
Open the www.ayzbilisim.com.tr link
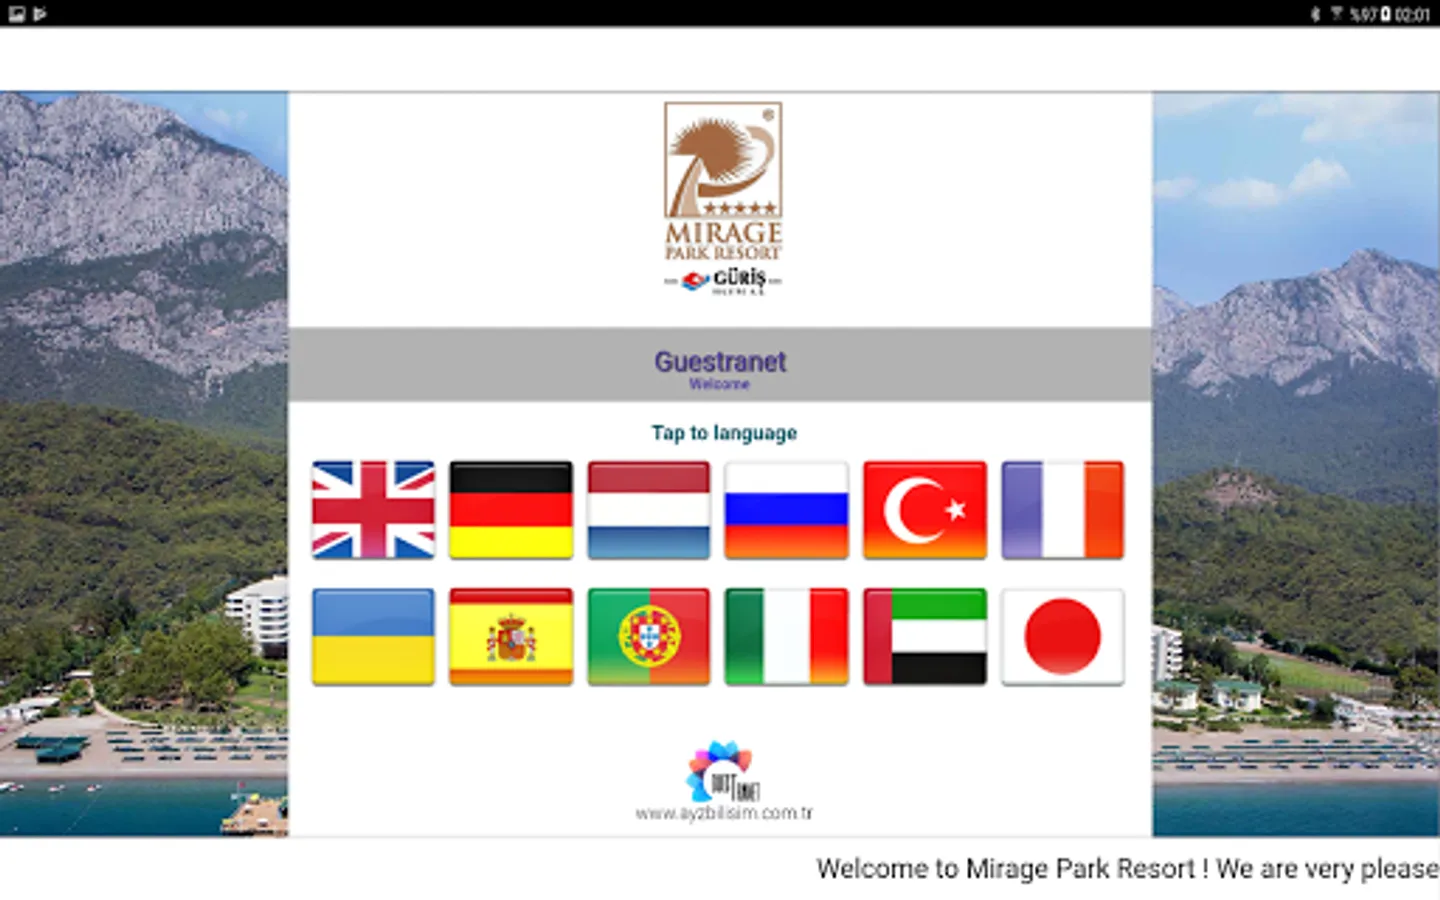[x=724, y=813]
